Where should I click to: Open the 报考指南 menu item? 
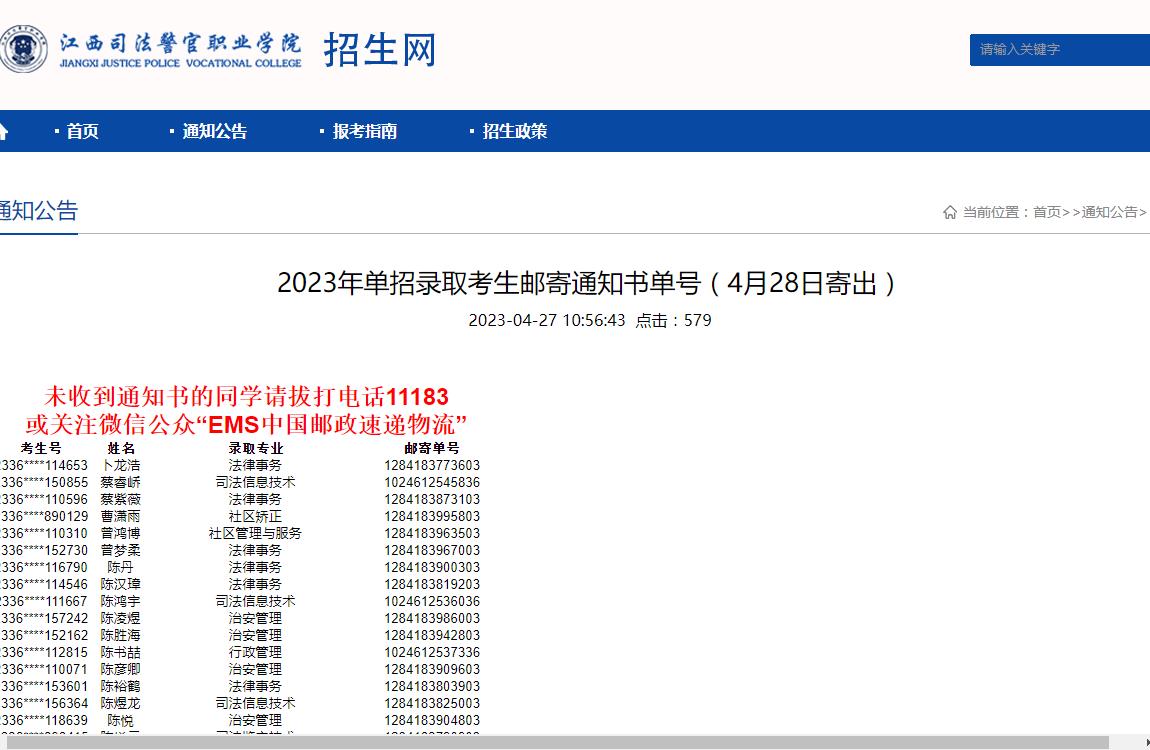point(365,131)
